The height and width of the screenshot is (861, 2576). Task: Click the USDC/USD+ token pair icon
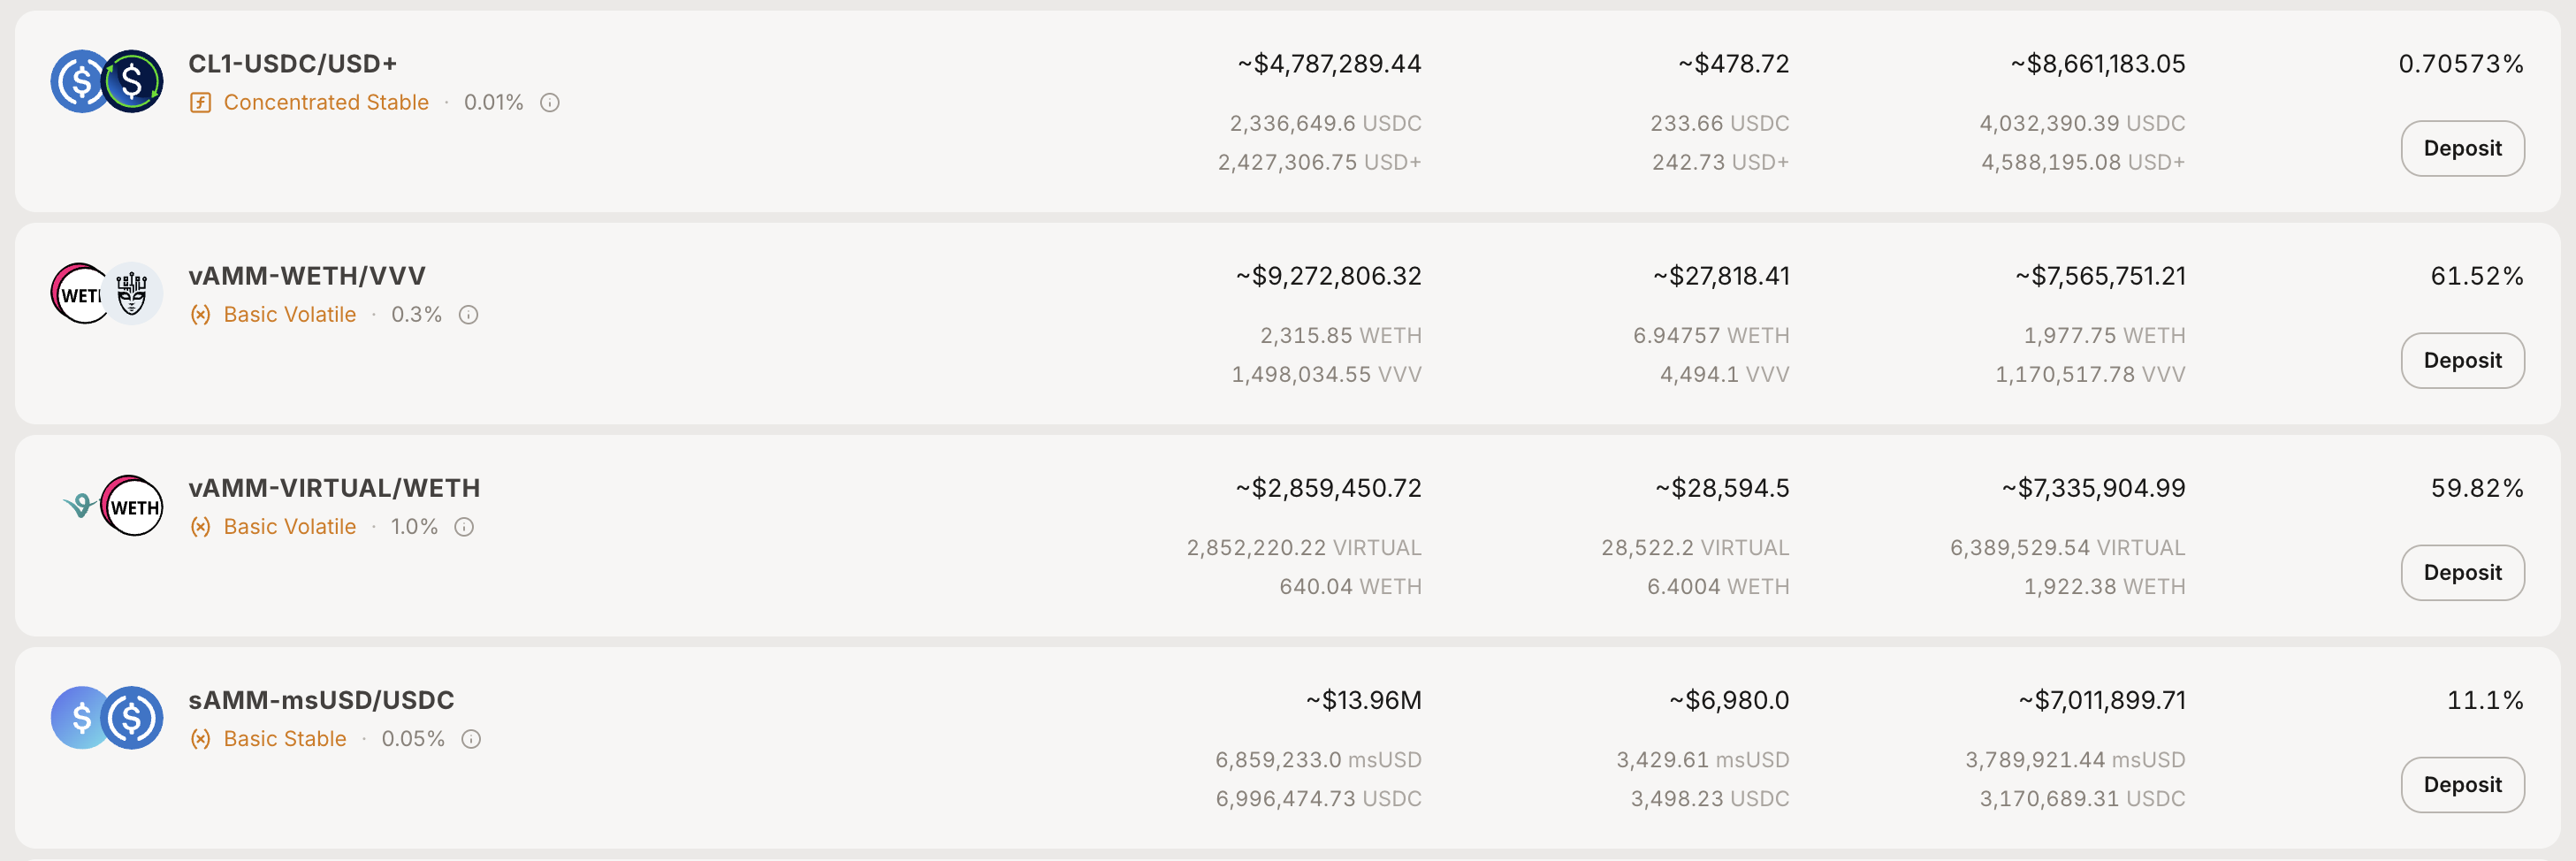pos(107,82)
